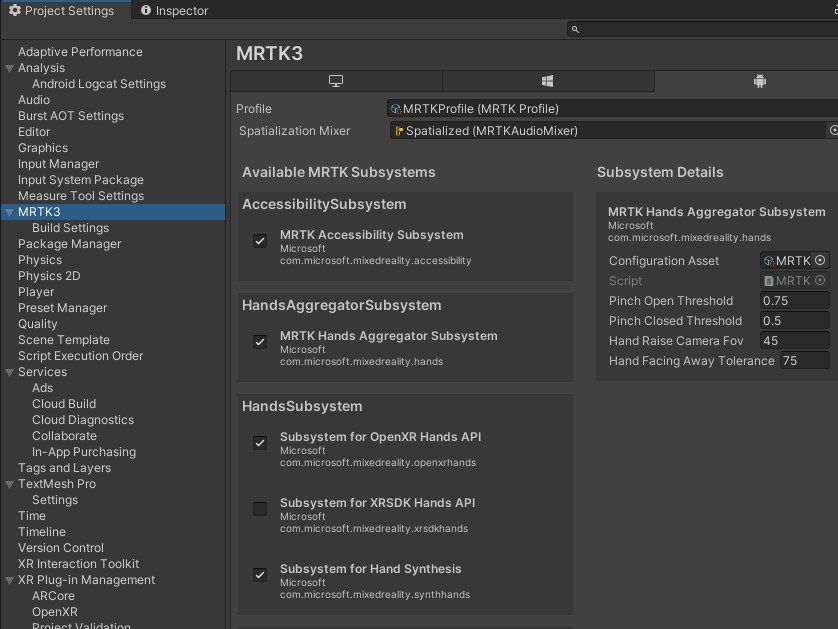838x629 pixels.
Task: Open OpenXR settings
Action: coord(55,613)
